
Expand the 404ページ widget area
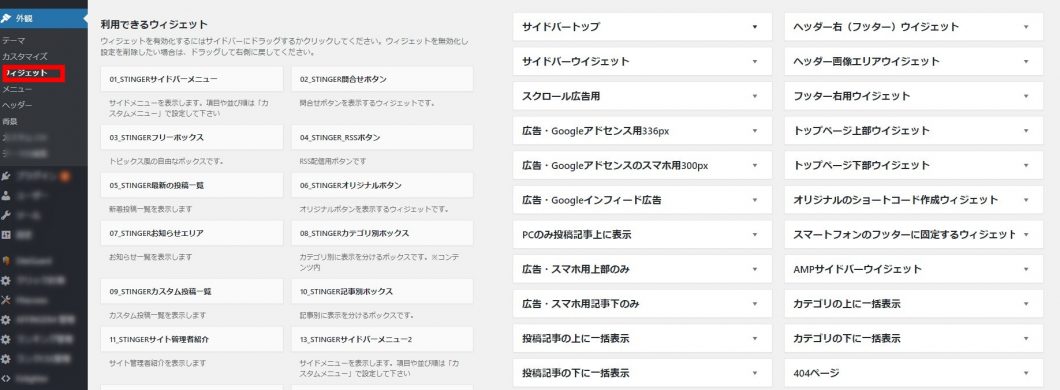[x=913, y=373]
